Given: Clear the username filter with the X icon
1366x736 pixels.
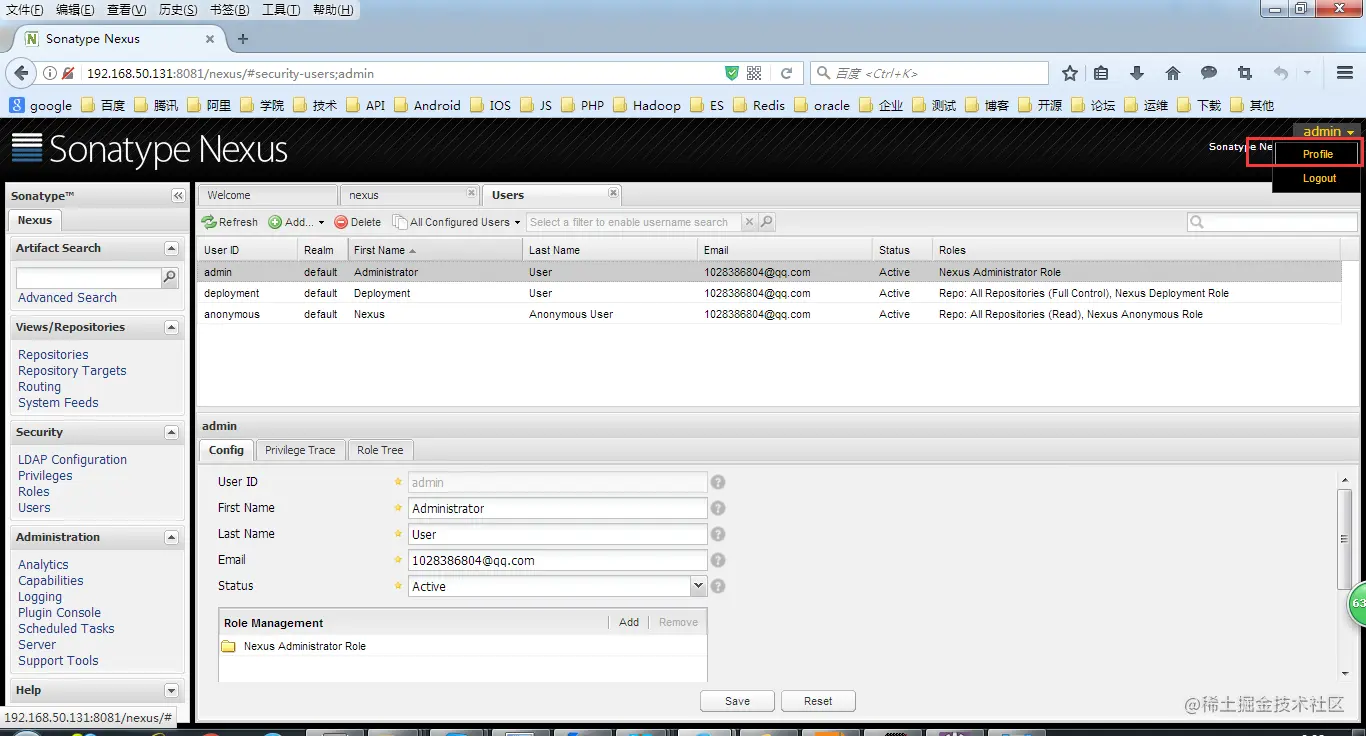Looking at the screenshot, I should [x=749, y=222].
